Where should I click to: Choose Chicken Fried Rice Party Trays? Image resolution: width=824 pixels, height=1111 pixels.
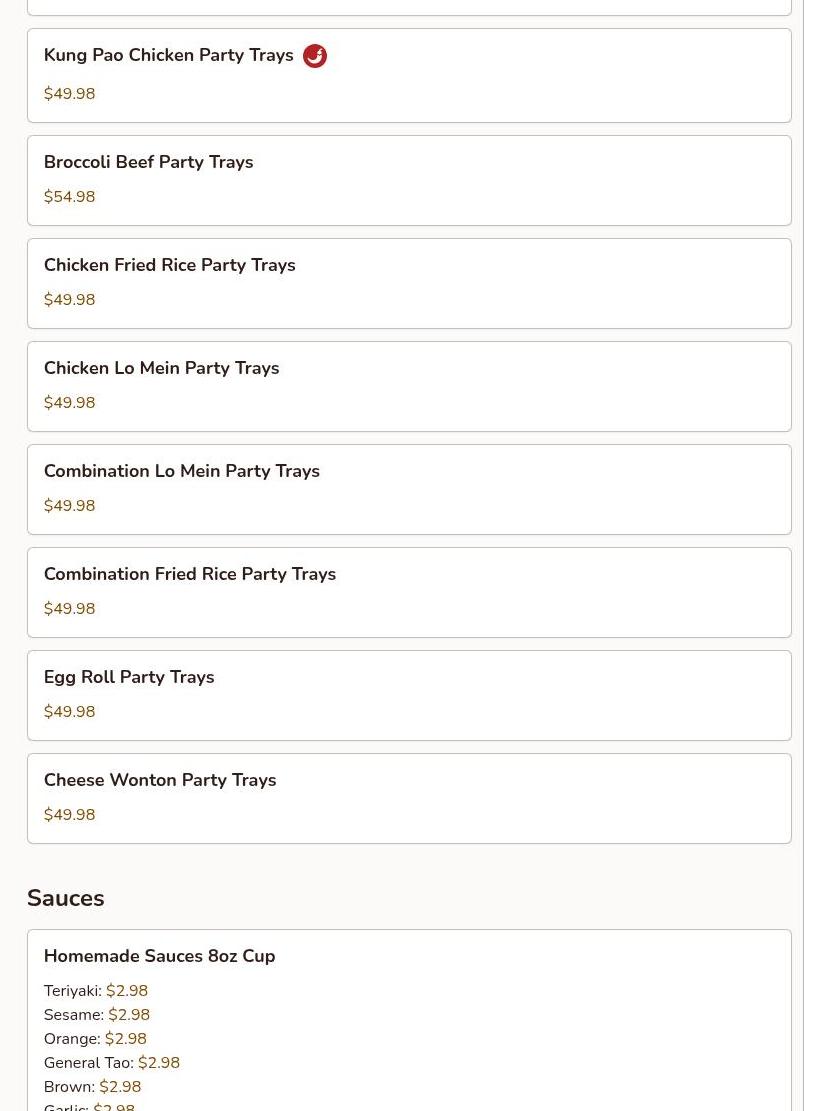169,265
